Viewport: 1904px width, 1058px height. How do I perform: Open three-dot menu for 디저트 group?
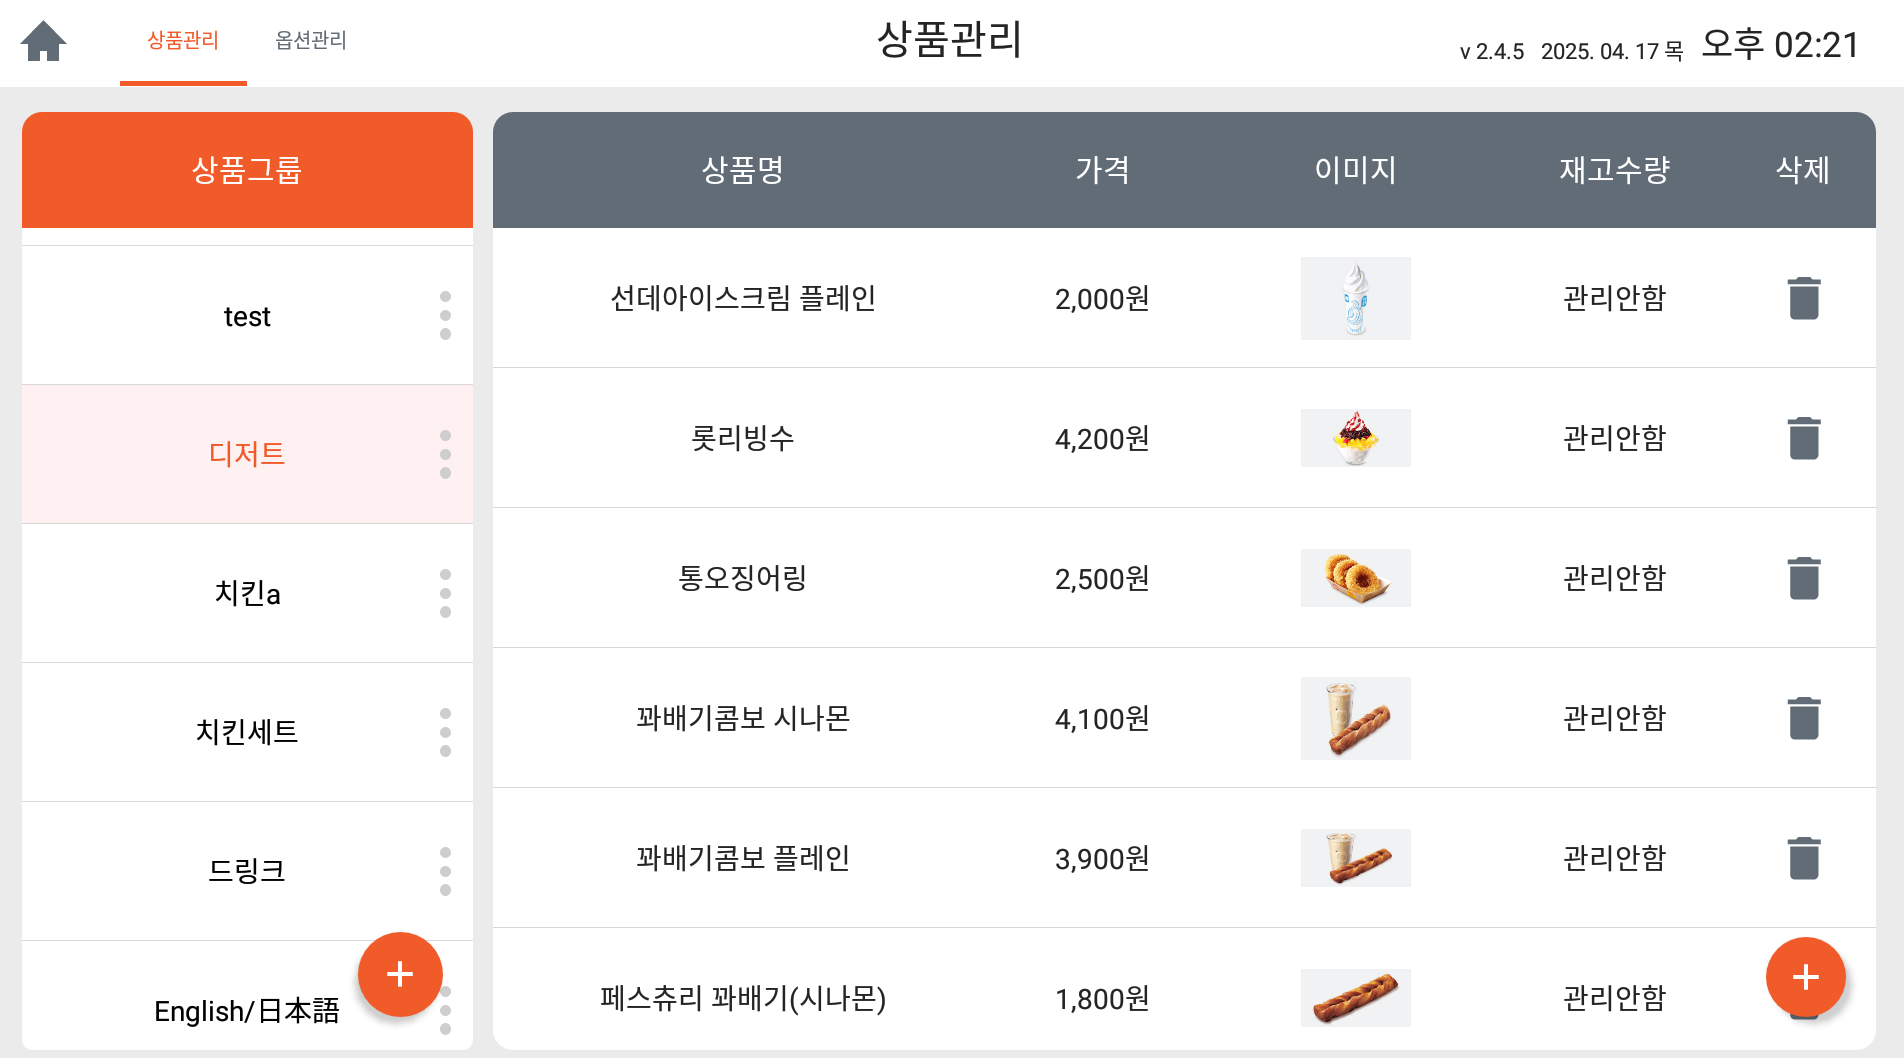[445, 454]
